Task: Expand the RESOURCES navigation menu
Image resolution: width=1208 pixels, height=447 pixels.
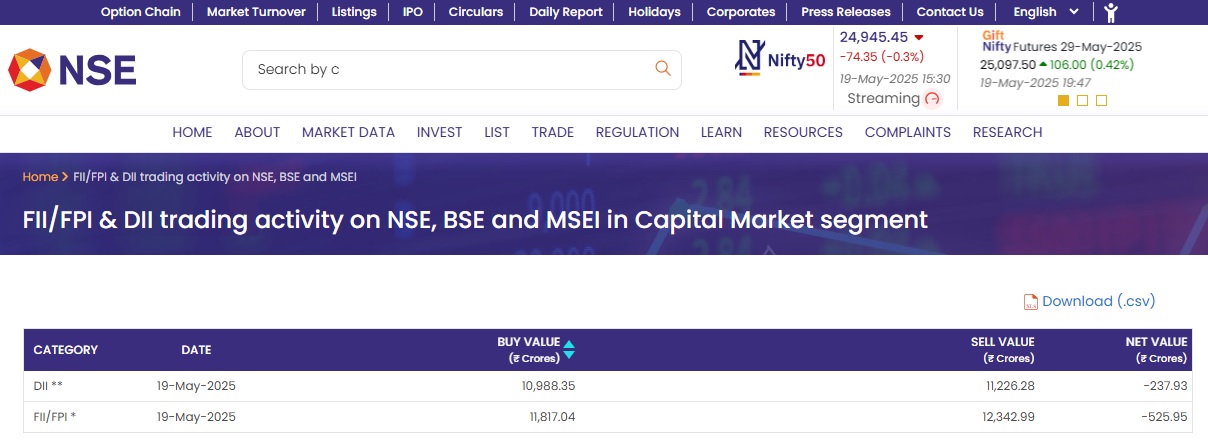Action: tap(803, 132)
